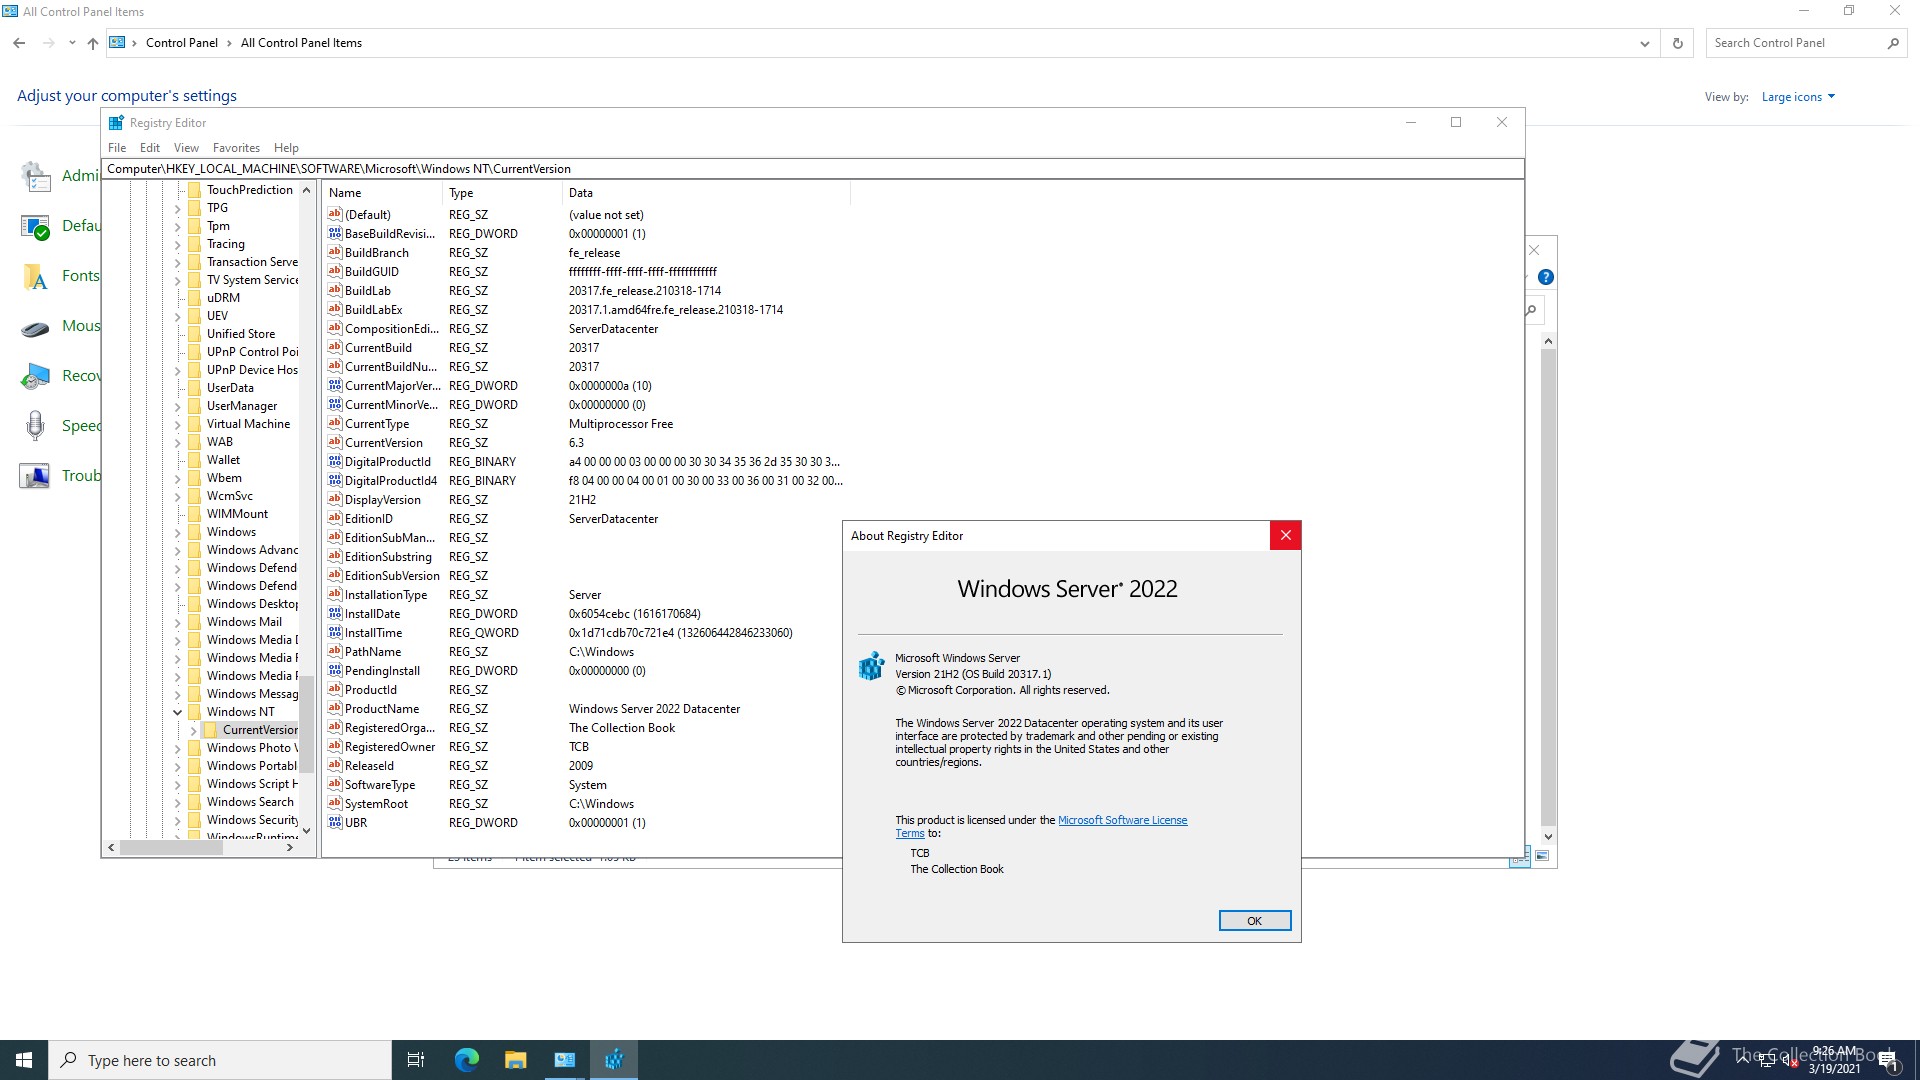
Task: Expand the CurrentVersion tree node
Action: (x=194, y=730)
